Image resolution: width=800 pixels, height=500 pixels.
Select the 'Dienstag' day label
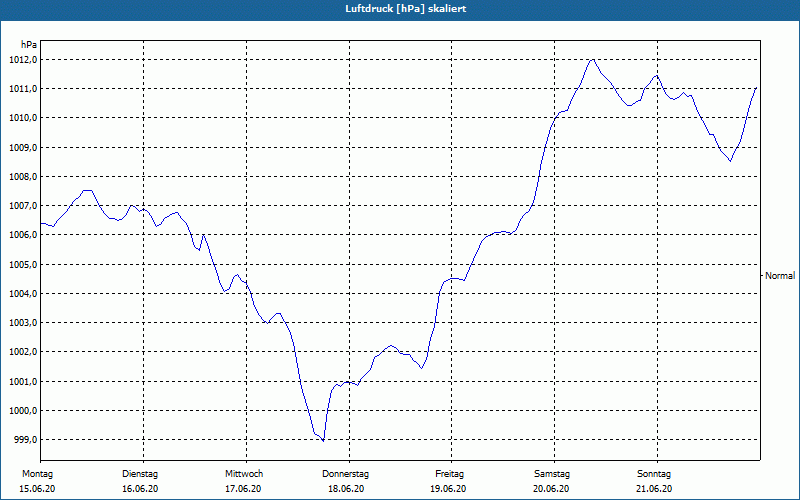coord(140,474)
